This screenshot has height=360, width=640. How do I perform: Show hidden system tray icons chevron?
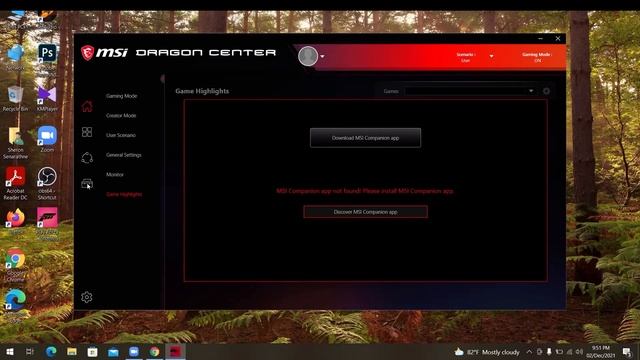tap(529, 352)
